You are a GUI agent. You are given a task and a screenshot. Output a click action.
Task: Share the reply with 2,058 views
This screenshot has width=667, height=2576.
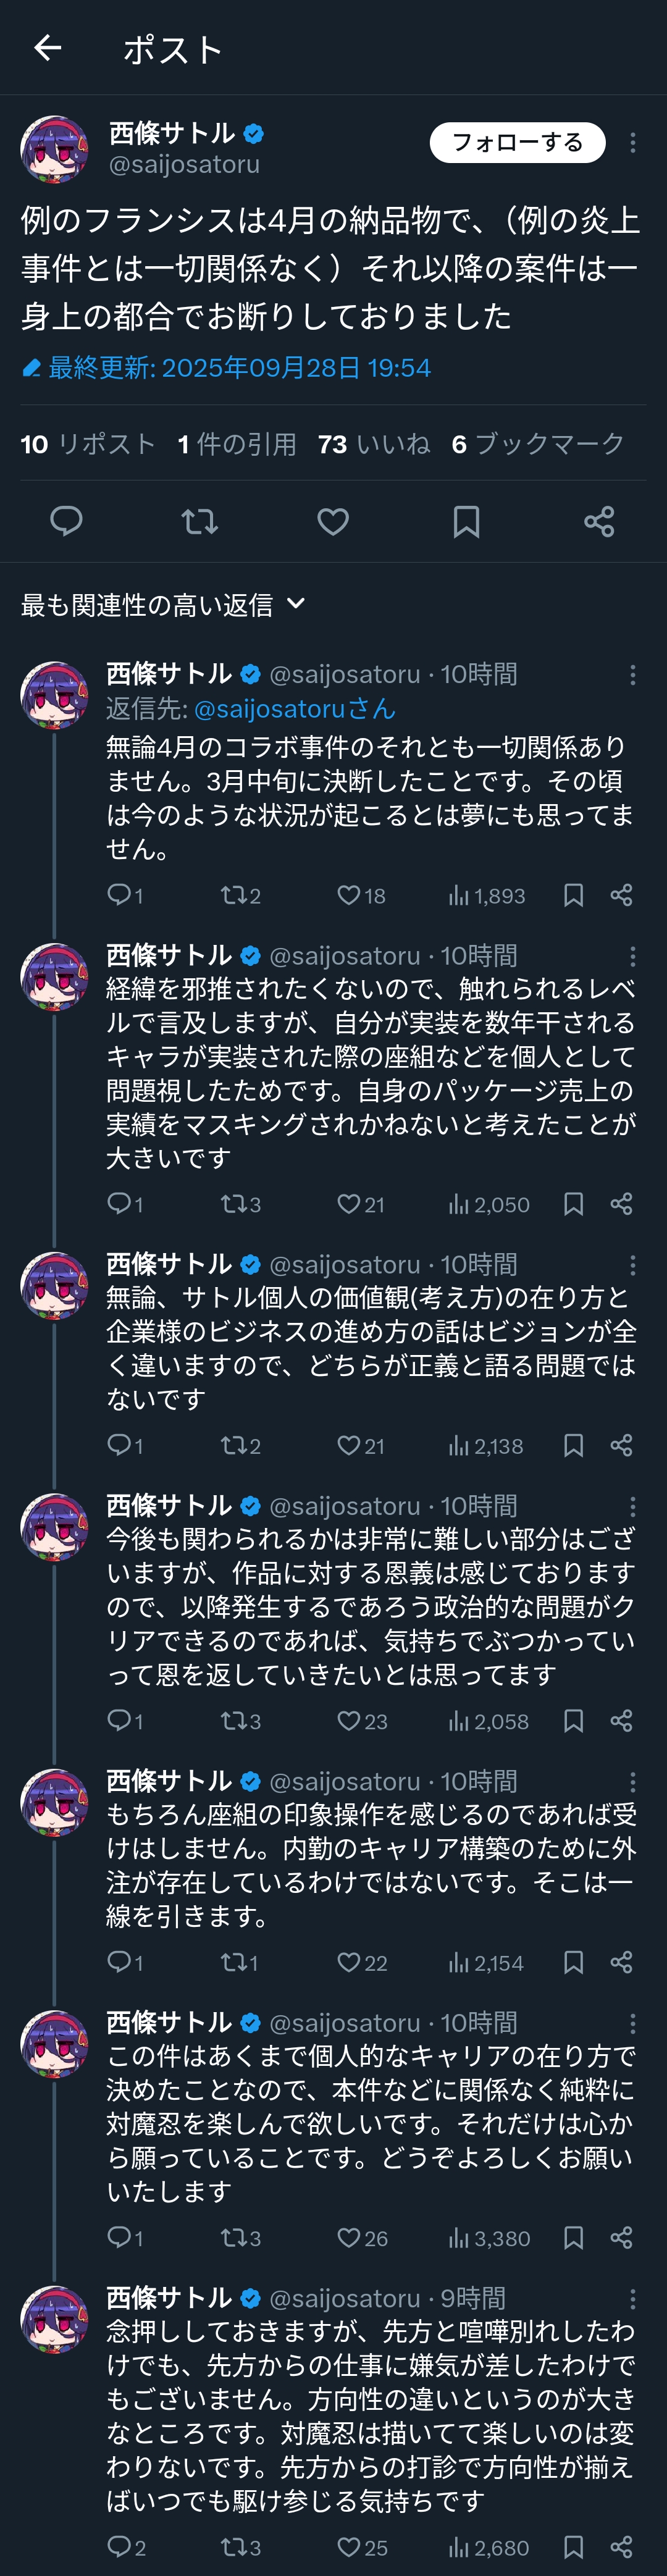621,1720
